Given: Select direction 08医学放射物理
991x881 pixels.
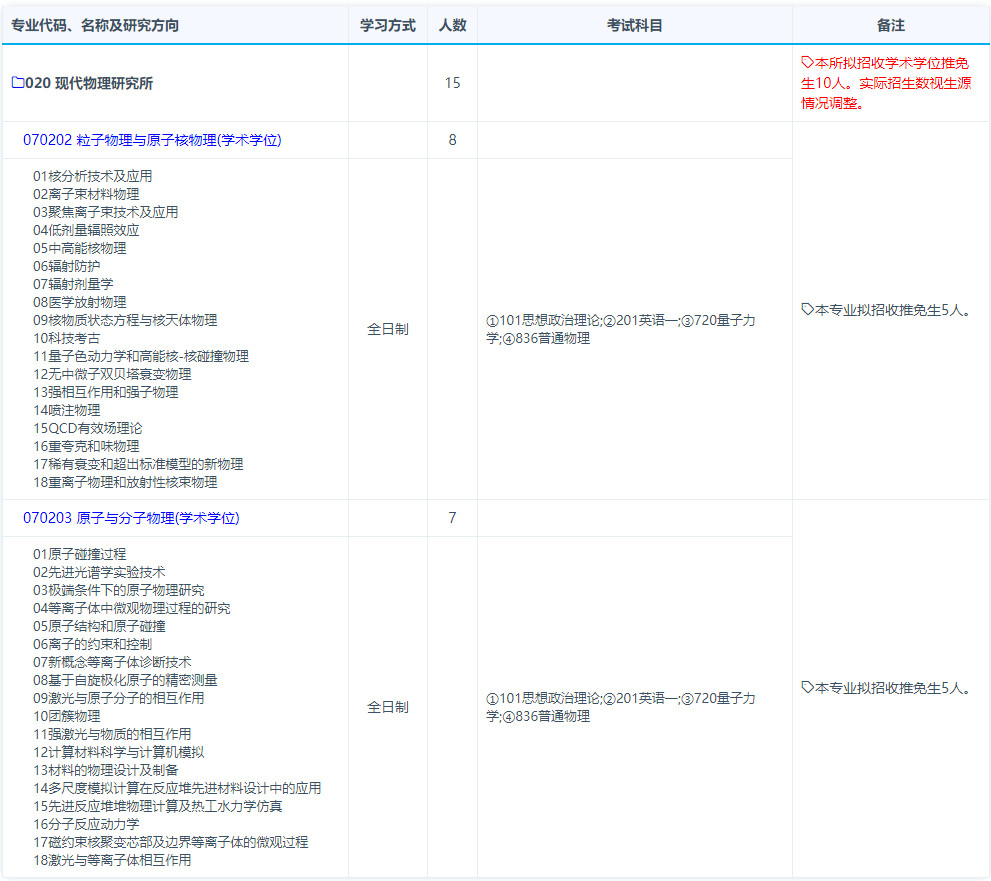Looking at the screenshot, I should click(x=80, y=302).
